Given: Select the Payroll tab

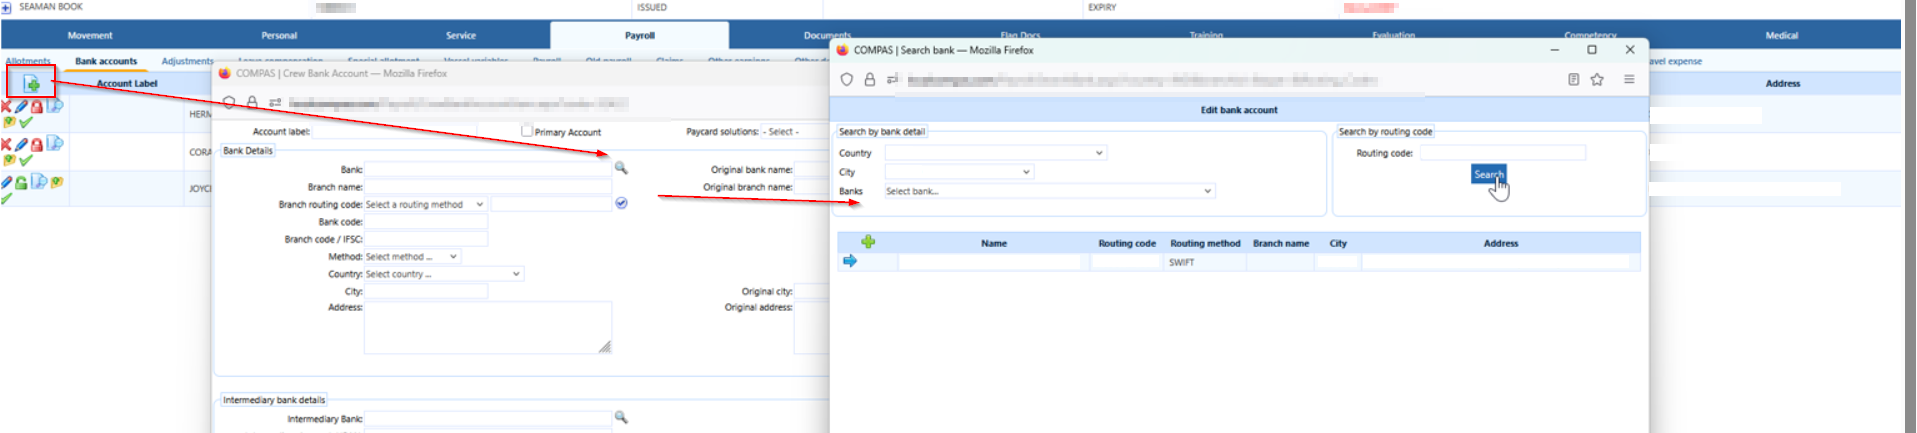Looking at the screenshot, I should pyautogui.click(x=640, y=35).
